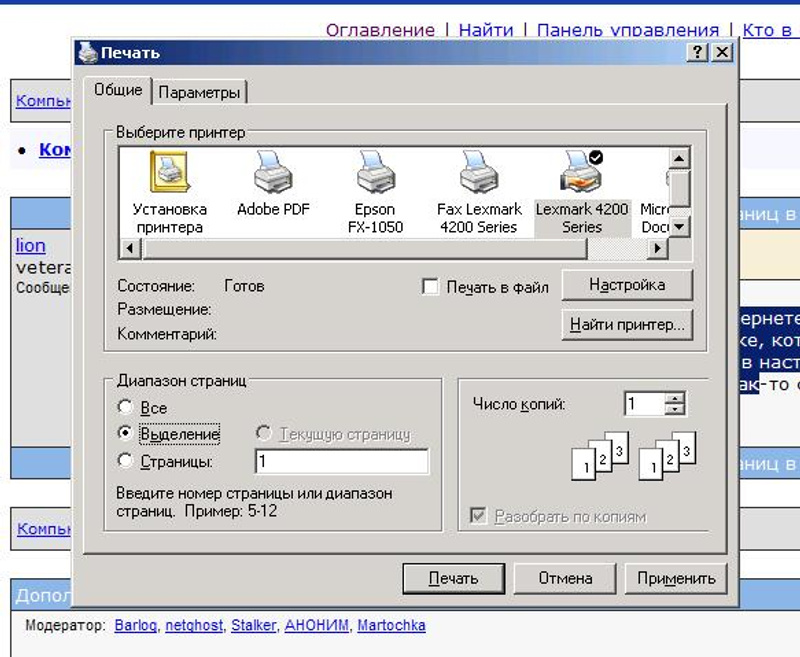Select the Текущую страницу radio button

[263, 433]
